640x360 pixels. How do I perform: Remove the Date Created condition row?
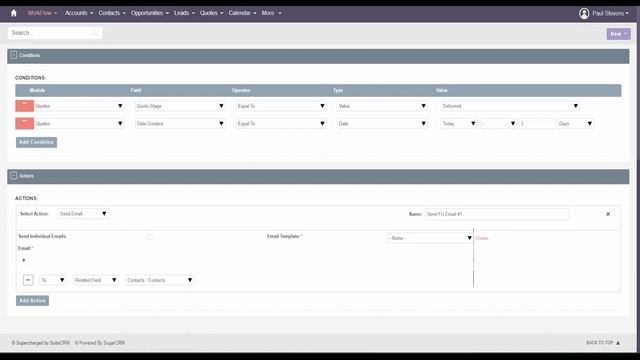pos(24,123)
